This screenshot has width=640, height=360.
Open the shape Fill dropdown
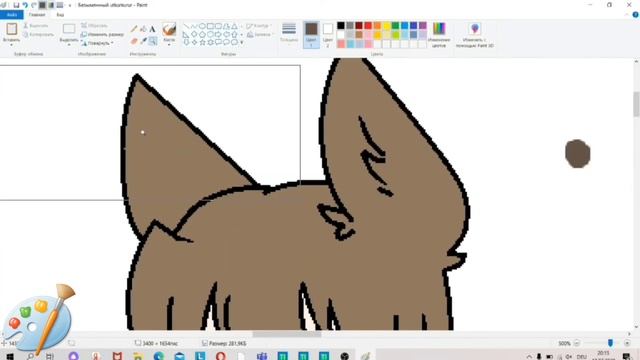(259, 35)
